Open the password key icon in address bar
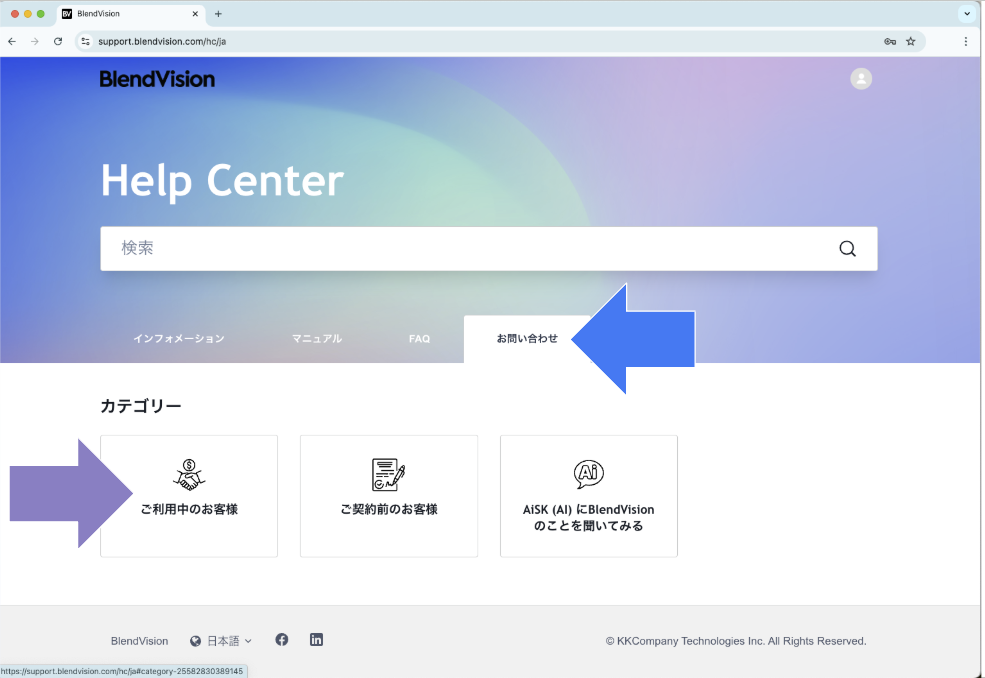Viewport: 985px width, 678px height. tap(890, 41)
